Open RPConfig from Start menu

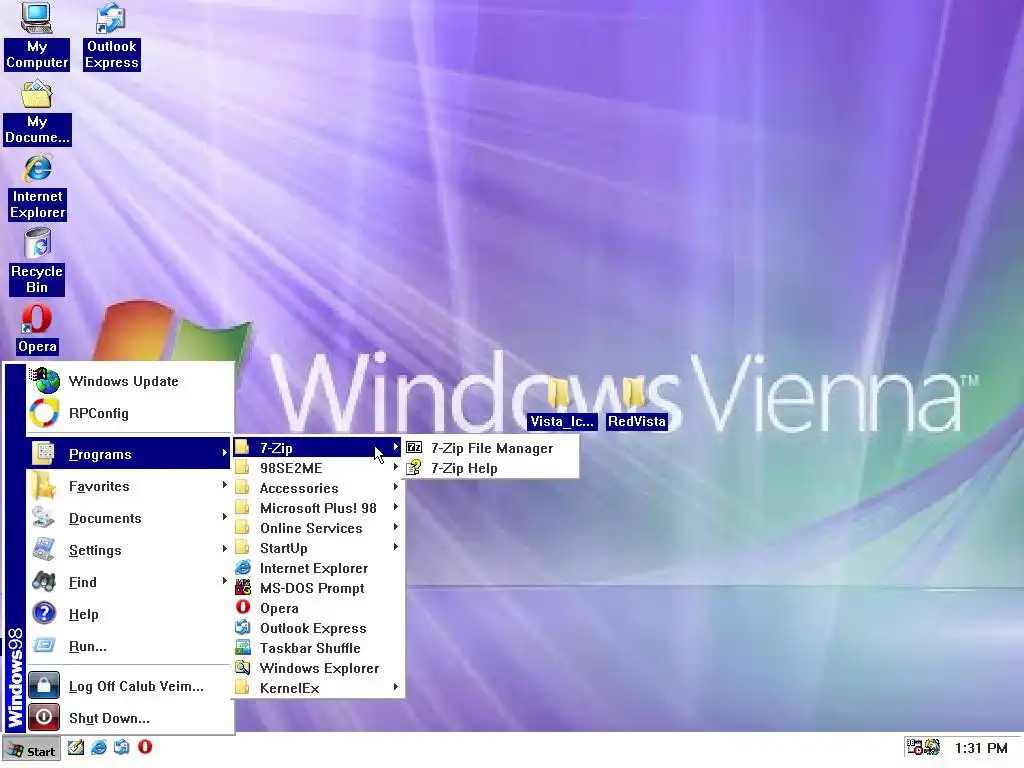129,413
